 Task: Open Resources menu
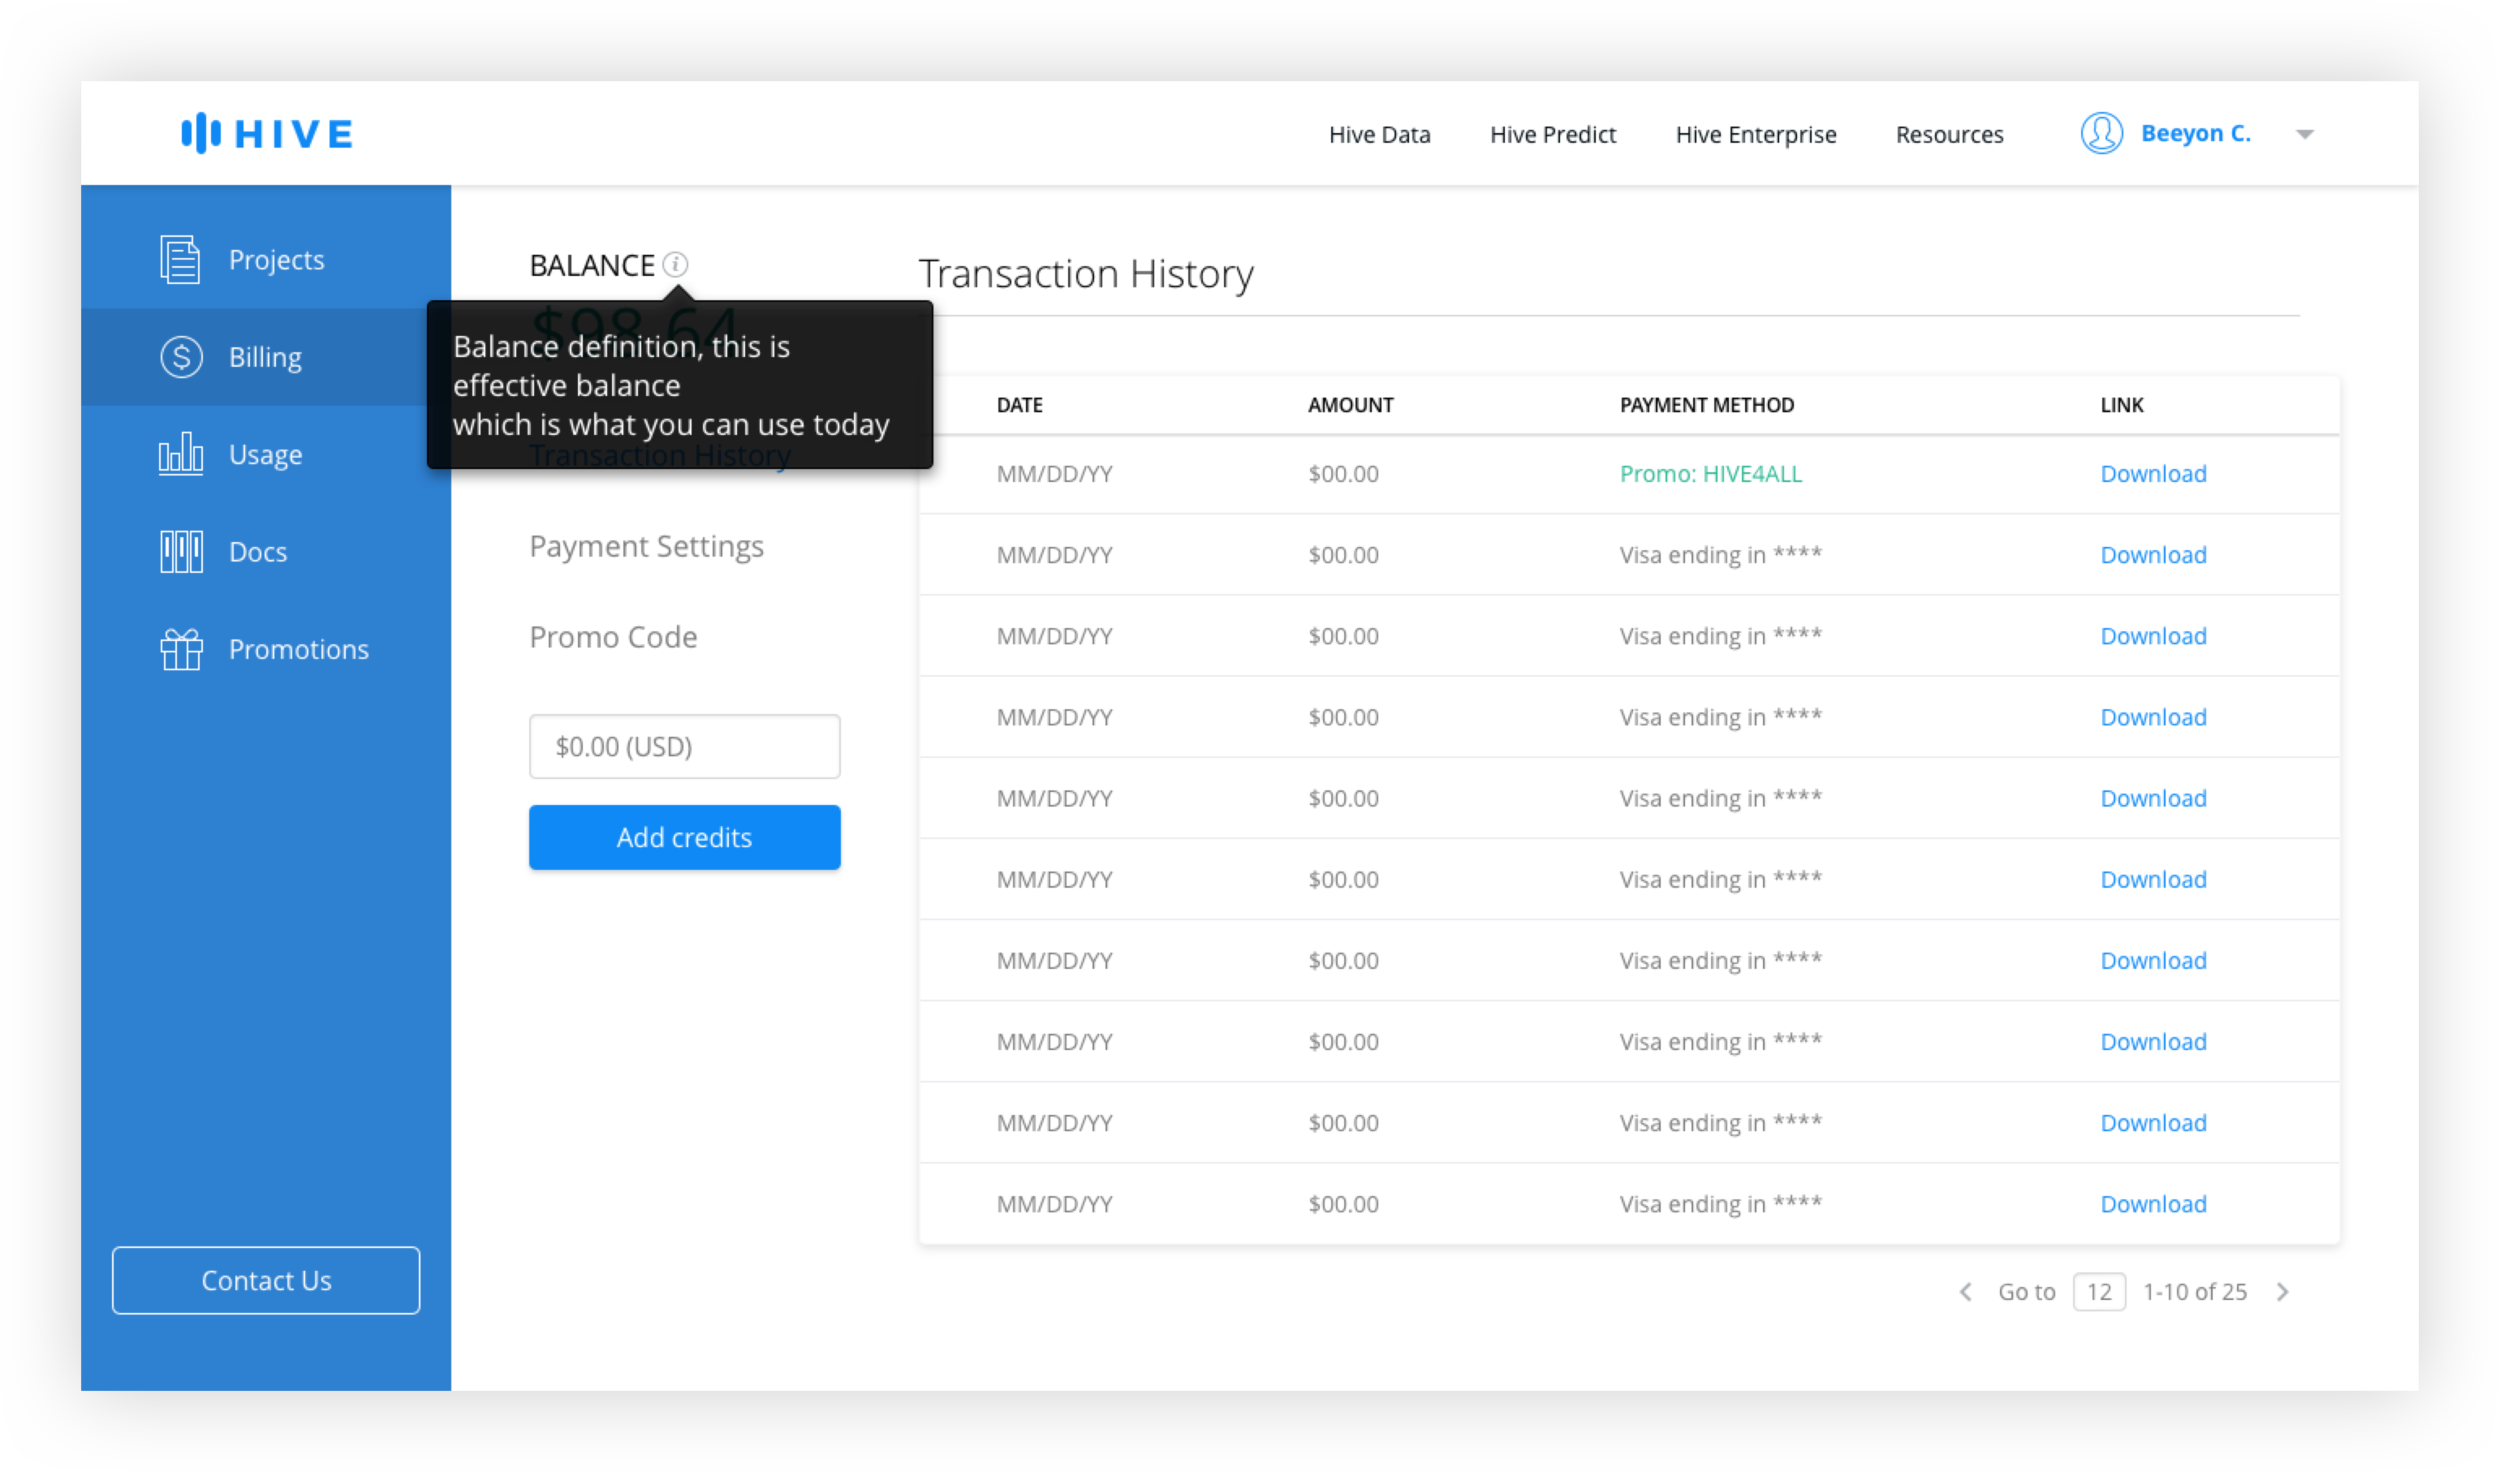click(1949, 134)
